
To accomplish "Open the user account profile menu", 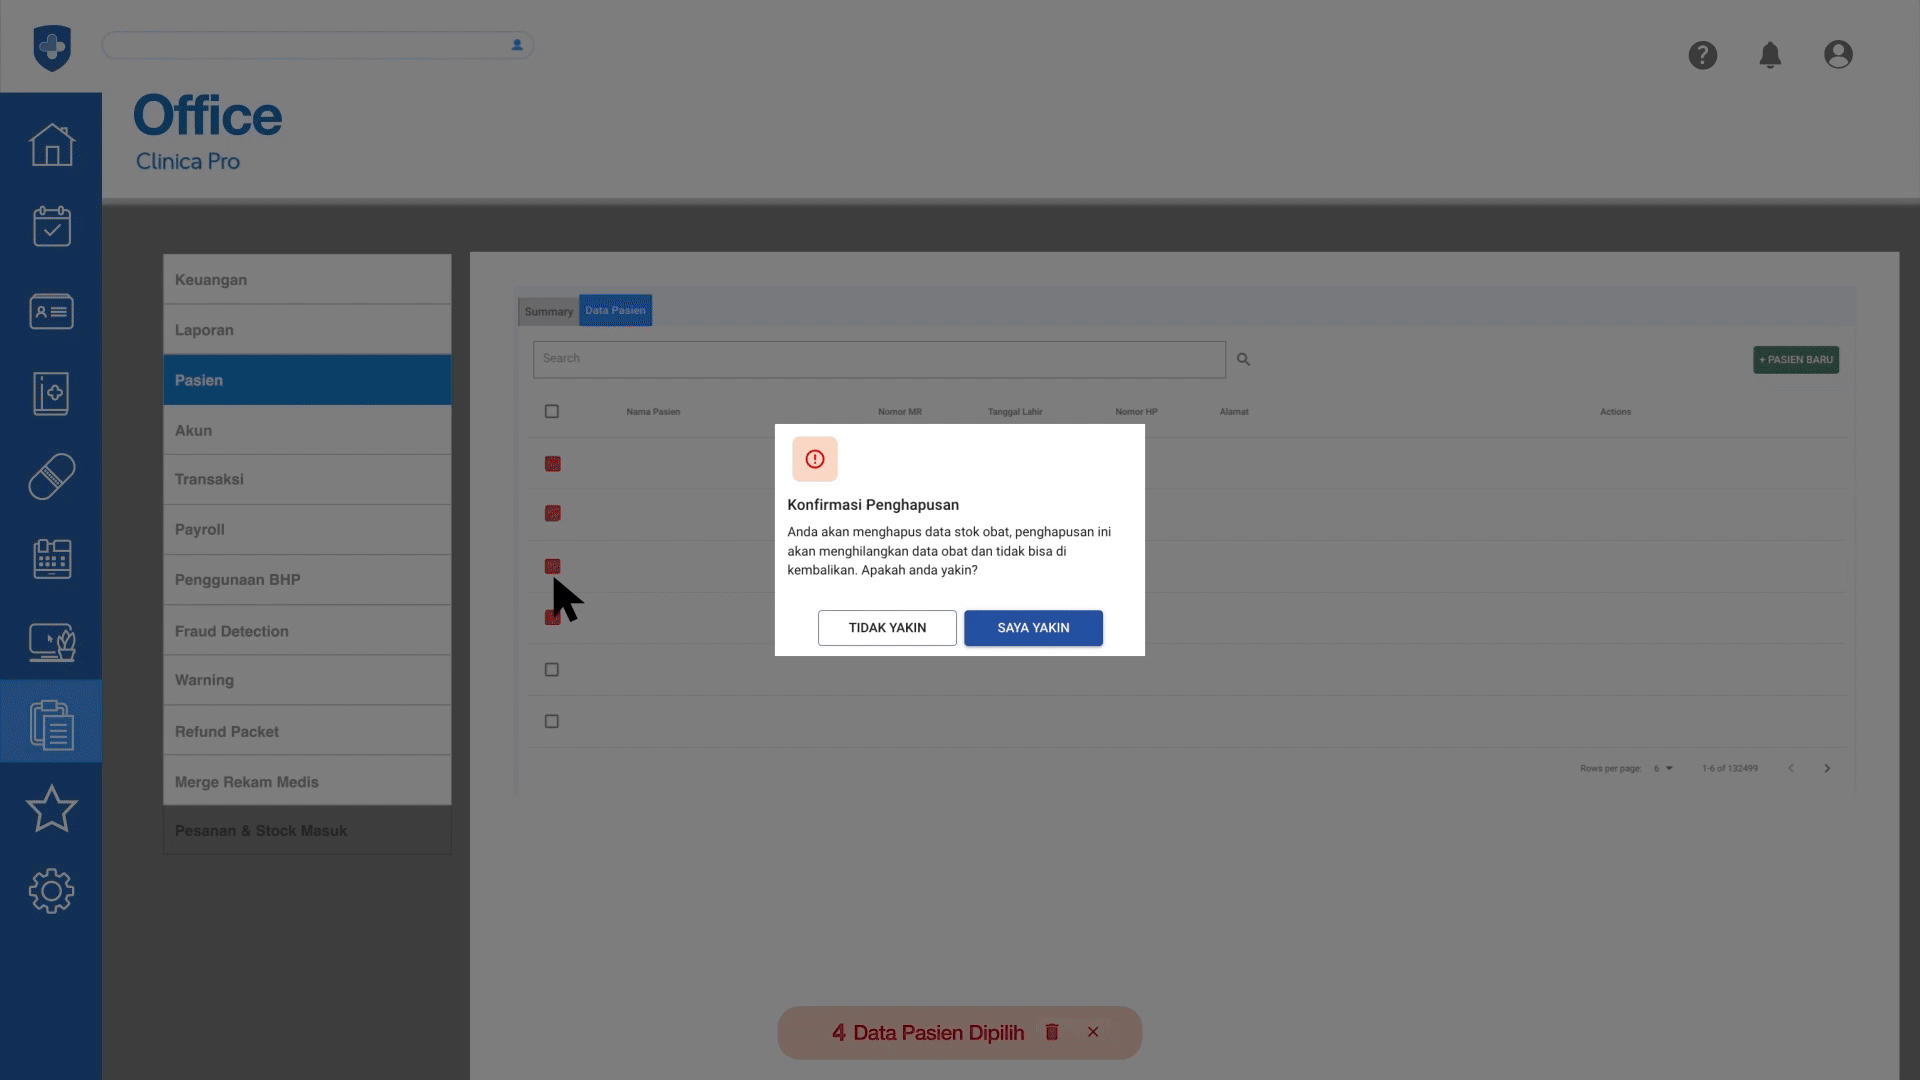I will pos(1838,55).
